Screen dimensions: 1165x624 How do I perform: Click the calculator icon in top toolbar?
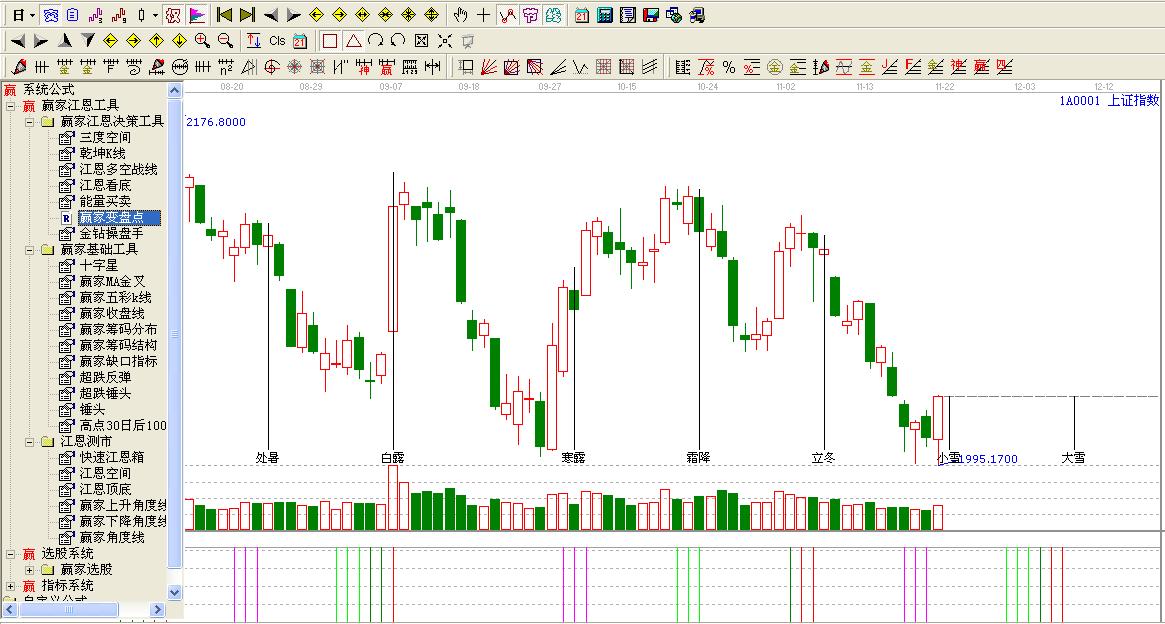point(605,15)
